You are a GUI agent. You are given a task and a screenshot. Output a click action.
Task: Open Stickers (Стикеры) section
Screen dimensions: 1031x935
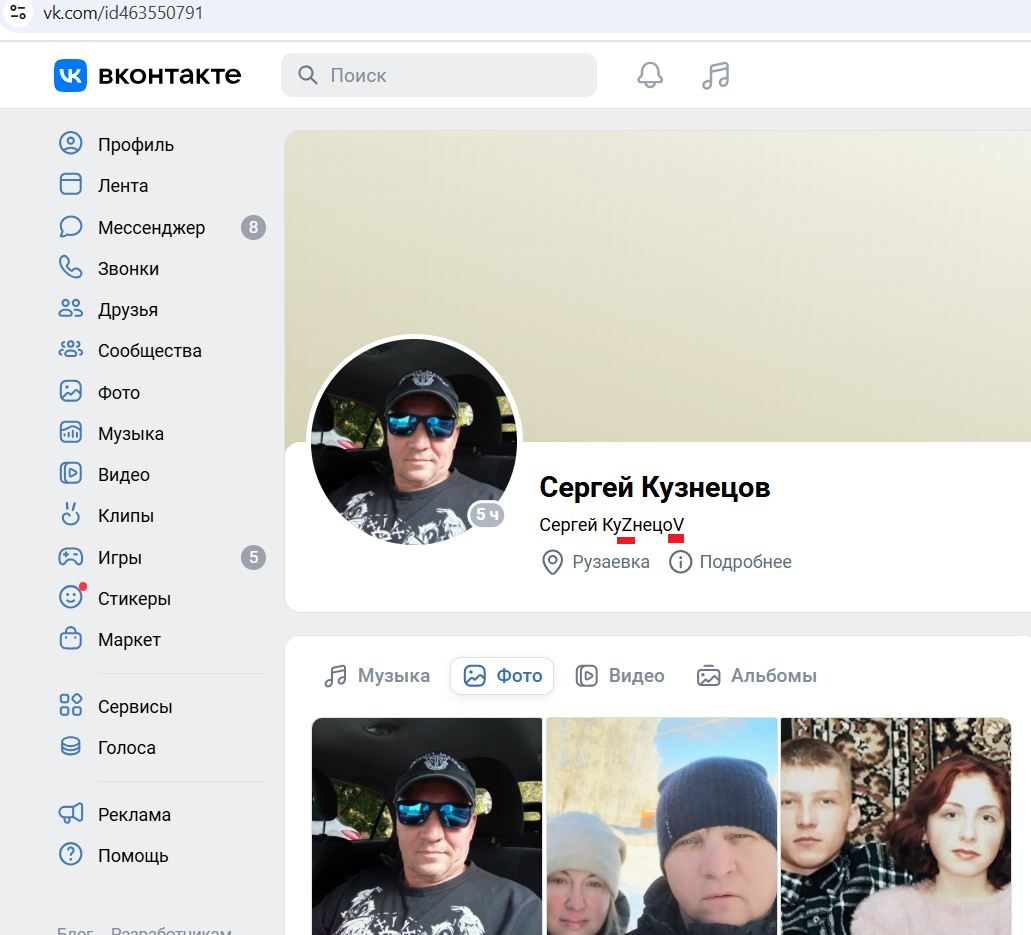(x=134, y=599)
